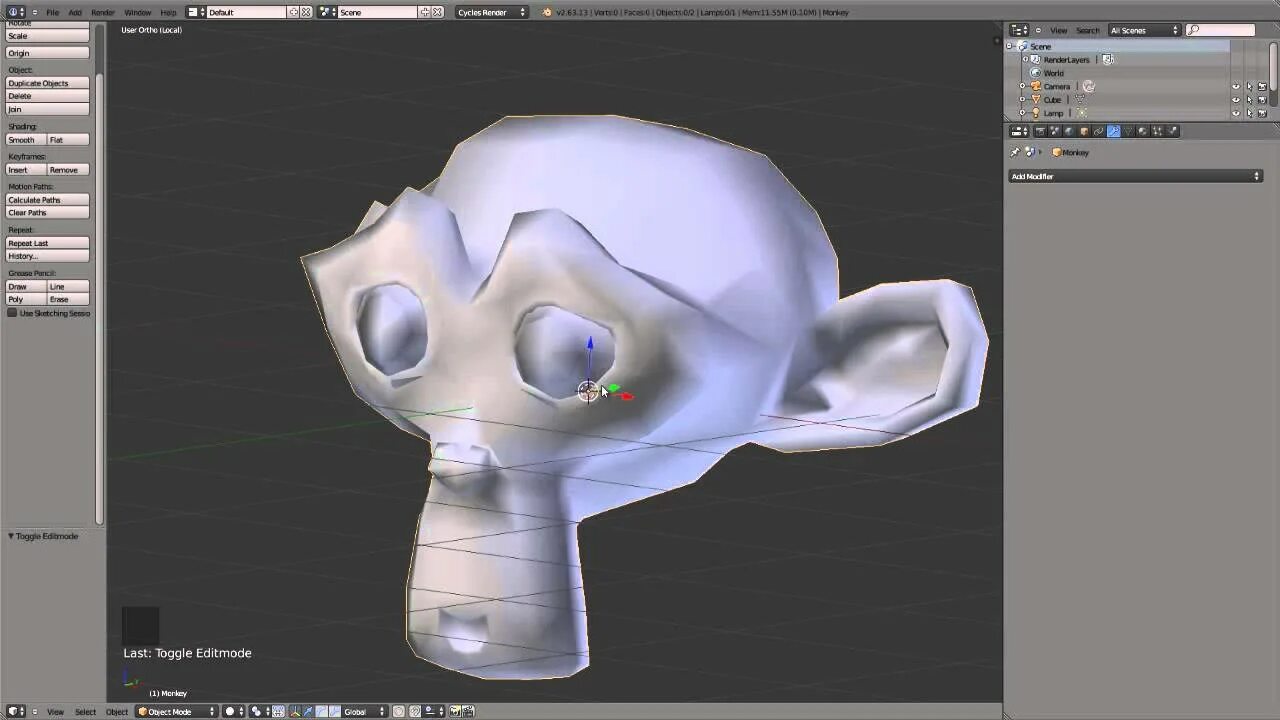This screenshot has width=1280, height=720.
Task: Add a new scene with plus icon
Action: (424, 12)
